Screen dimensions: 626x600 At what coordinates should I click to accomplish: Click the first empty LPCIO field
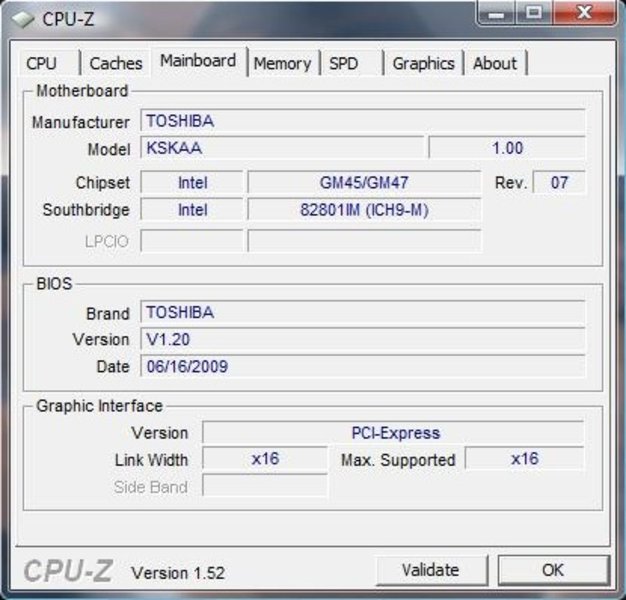(x=192, y=241)
